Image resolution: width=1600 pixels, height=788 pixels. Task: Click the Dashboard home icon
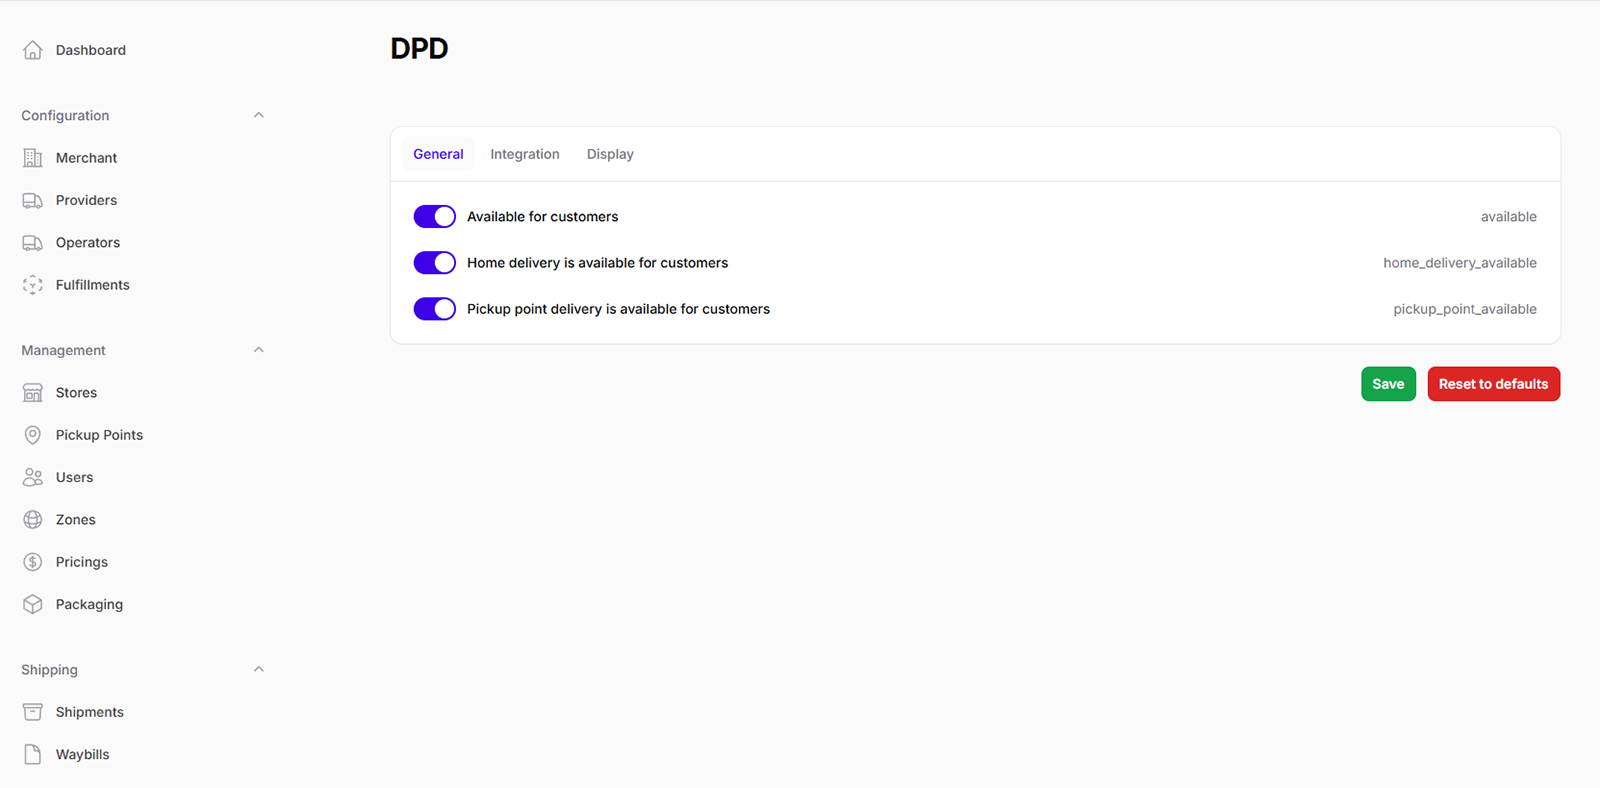tap(33, 50)
